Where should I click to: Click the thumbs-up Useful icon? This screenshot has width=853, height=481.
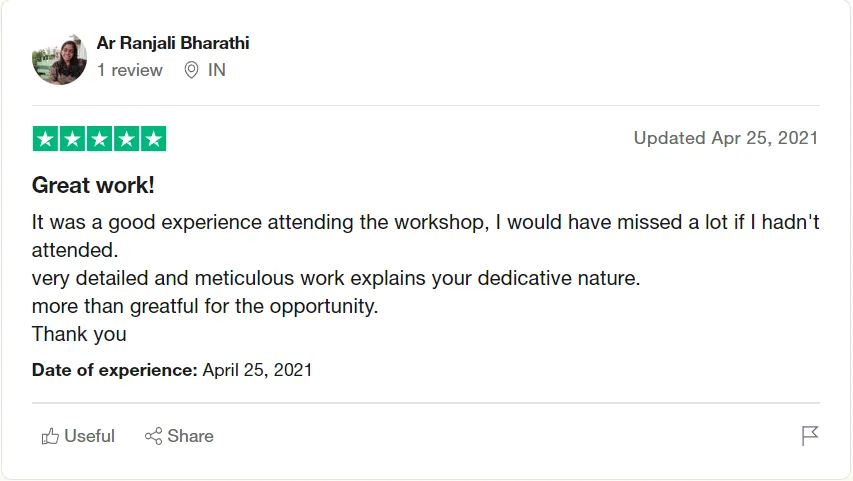(x=50, y=436)
